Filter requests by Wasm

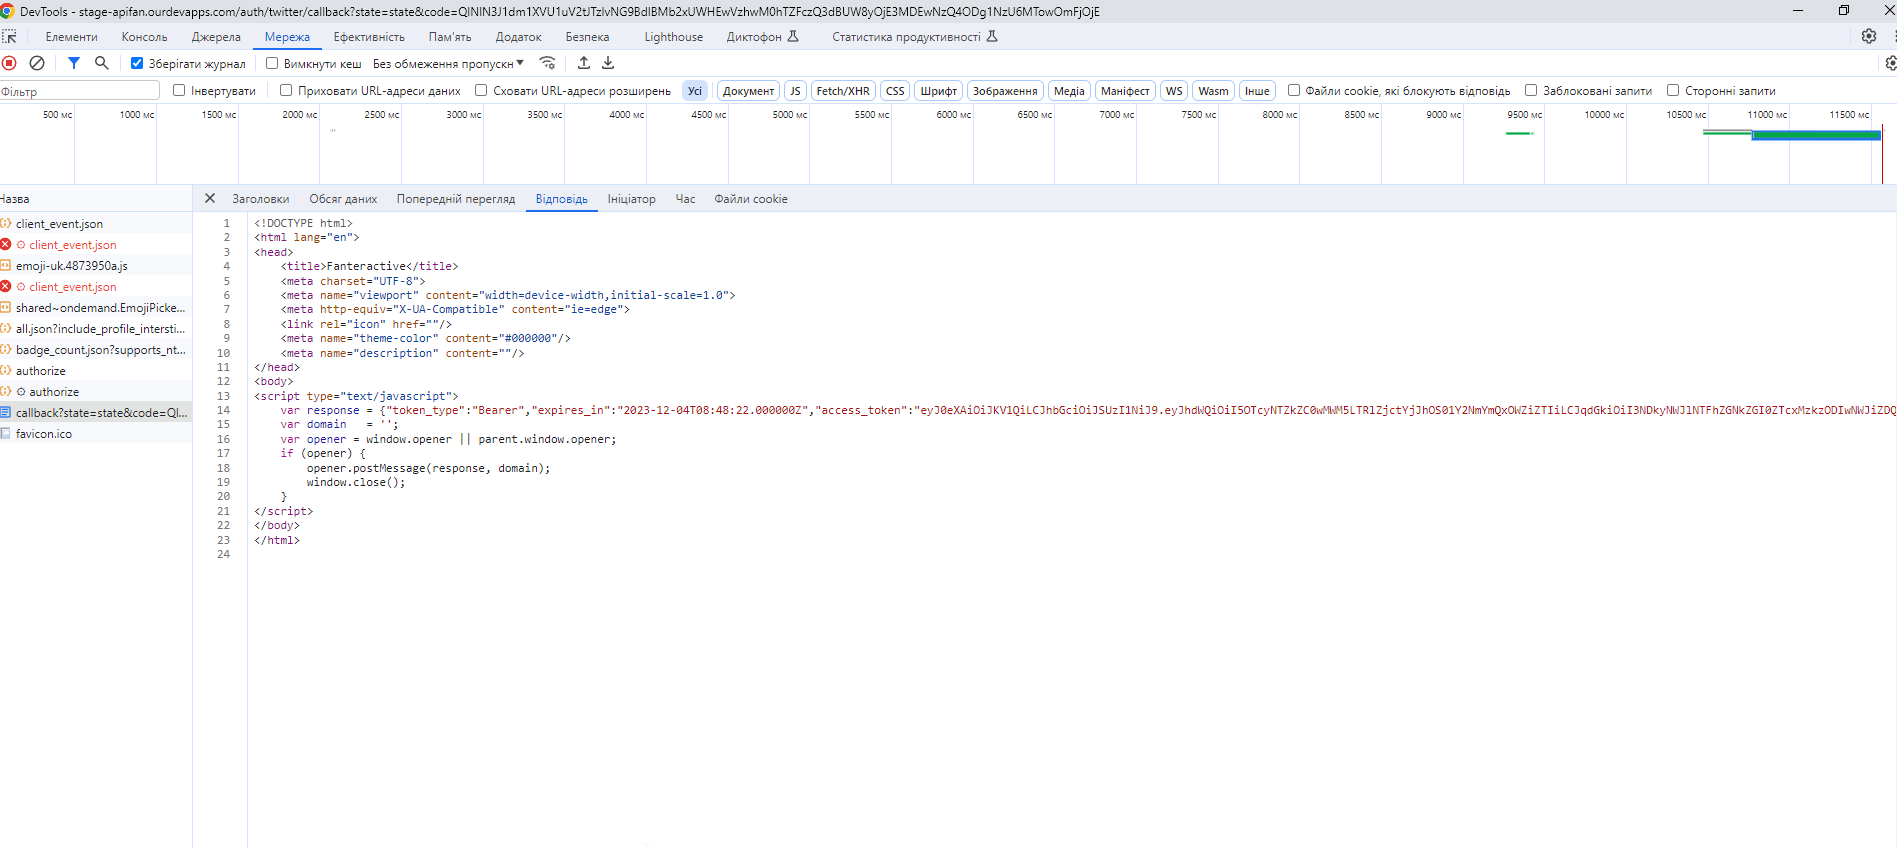[1213, 91]
